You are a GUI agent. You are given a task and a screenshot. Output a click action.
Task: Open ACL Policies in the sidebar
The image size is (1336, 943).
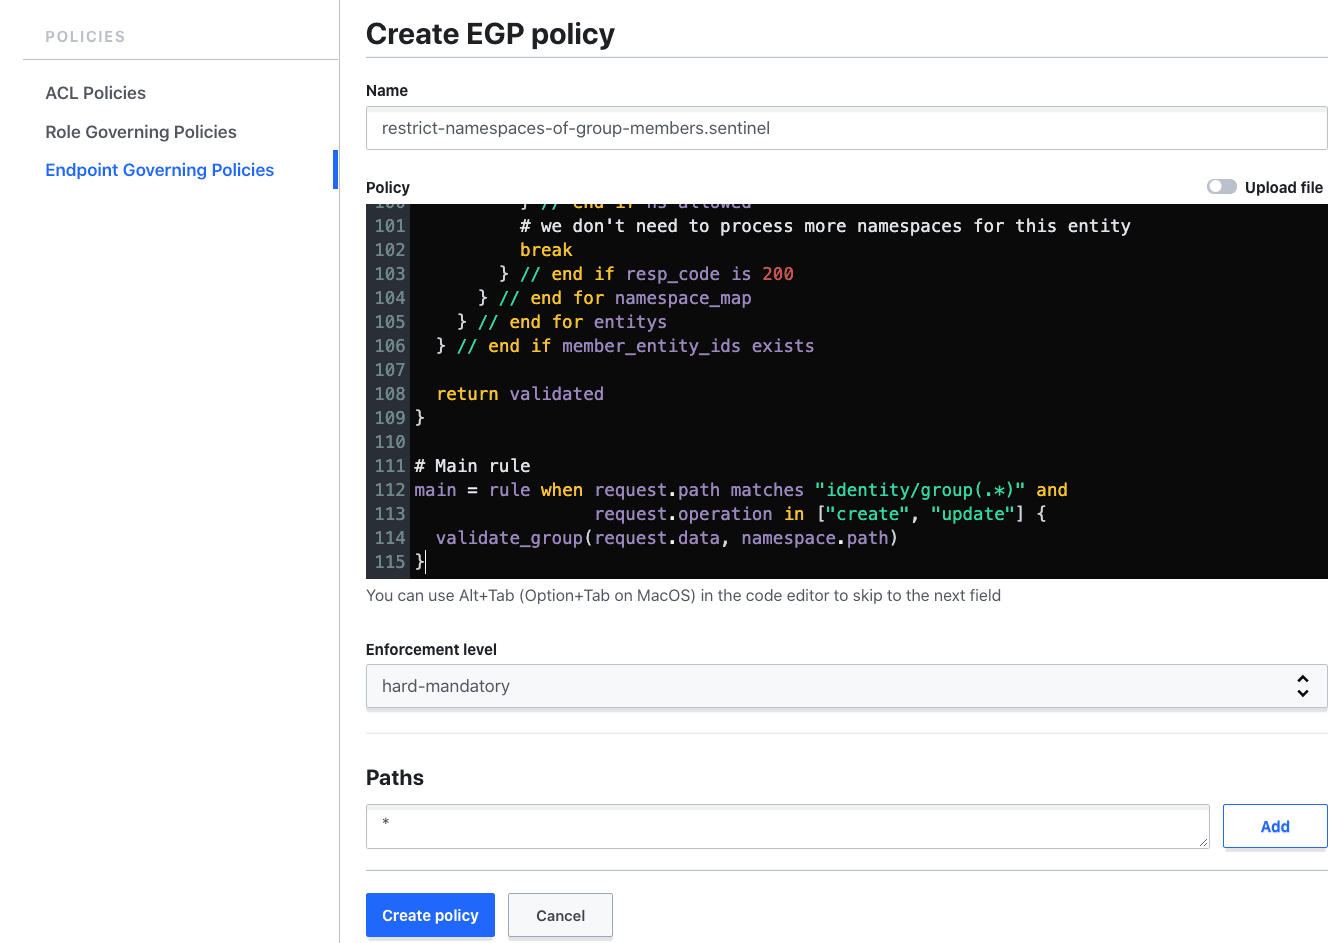pyautogui.click(x=95, y=93)
